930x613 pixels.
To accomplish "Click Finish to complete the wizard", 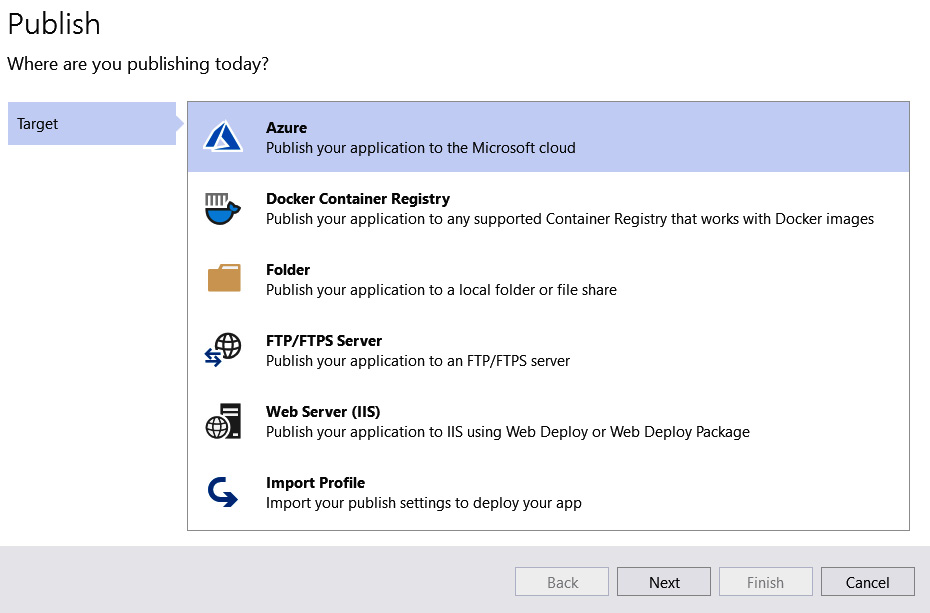I will [765, 581].
